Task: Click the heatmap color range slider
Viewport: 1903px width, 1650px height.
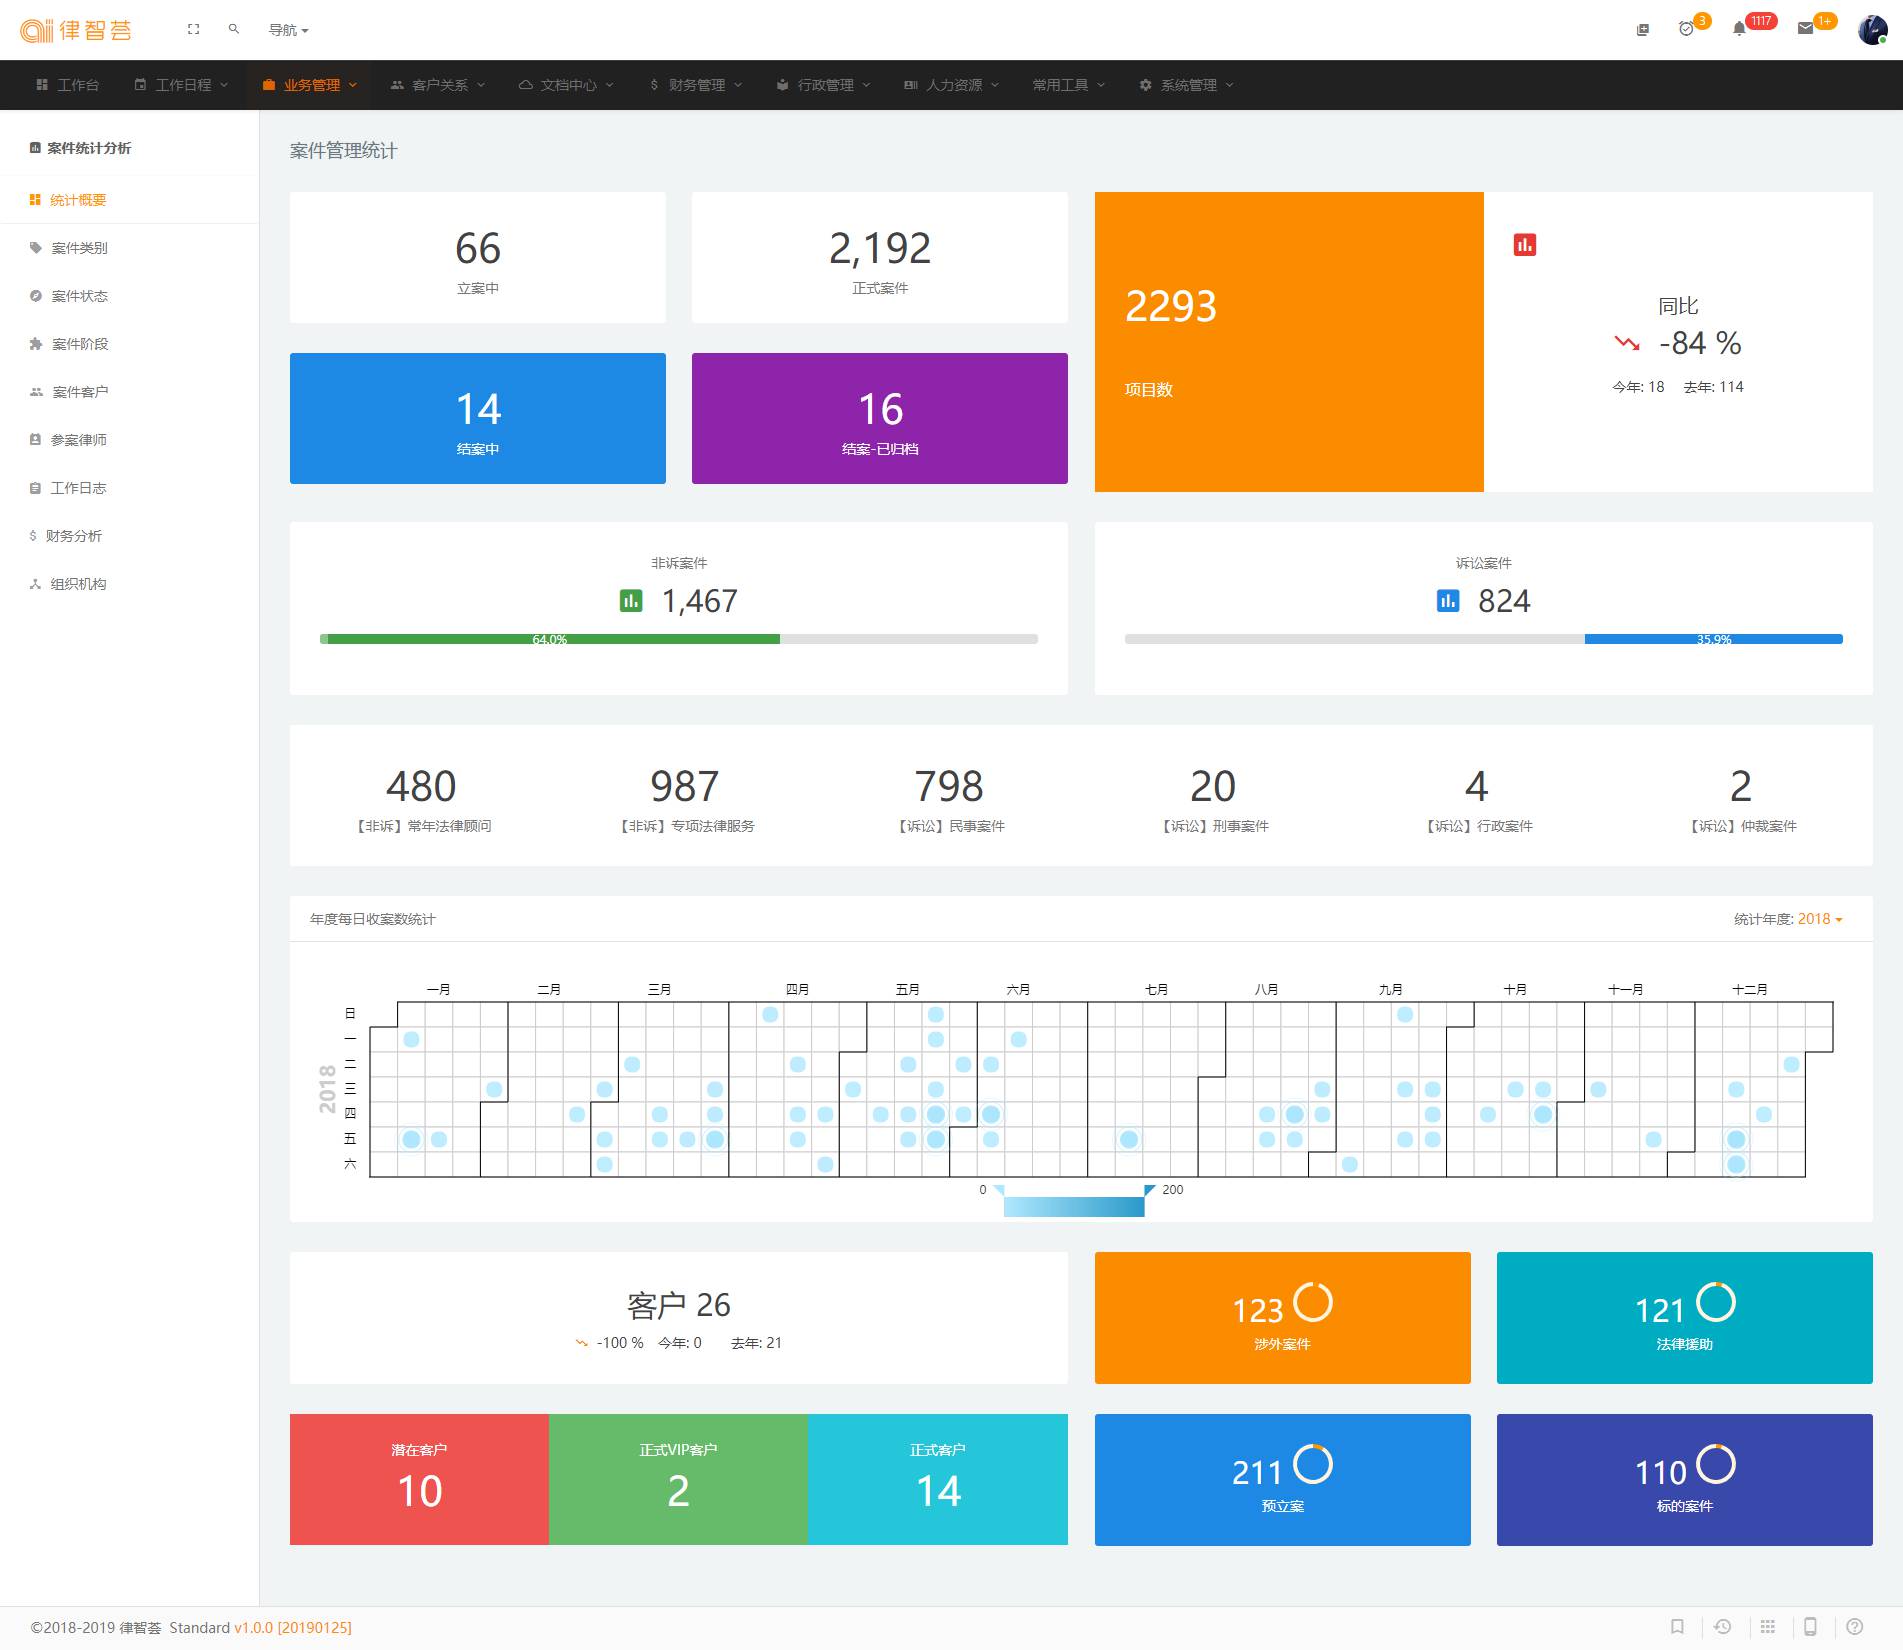Action: [1074, 1206]
